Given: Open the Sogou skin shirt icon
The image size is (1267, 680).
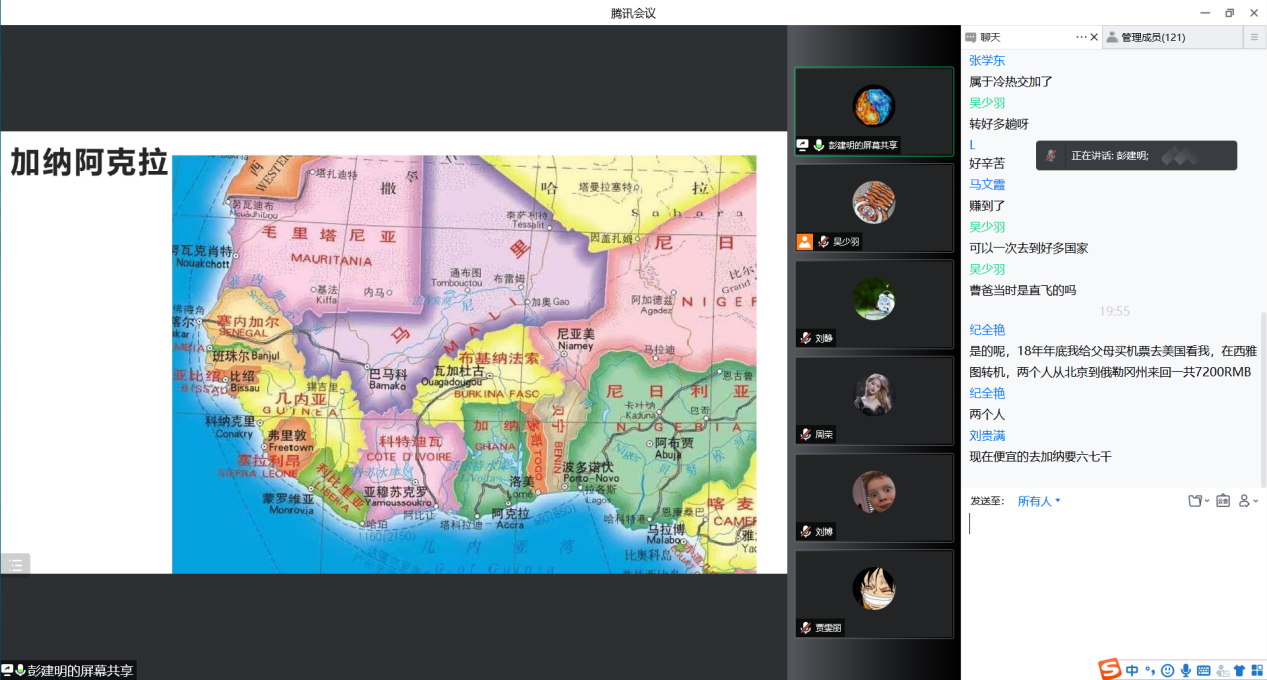Looking at the screenshot, I should point(1240,670).
